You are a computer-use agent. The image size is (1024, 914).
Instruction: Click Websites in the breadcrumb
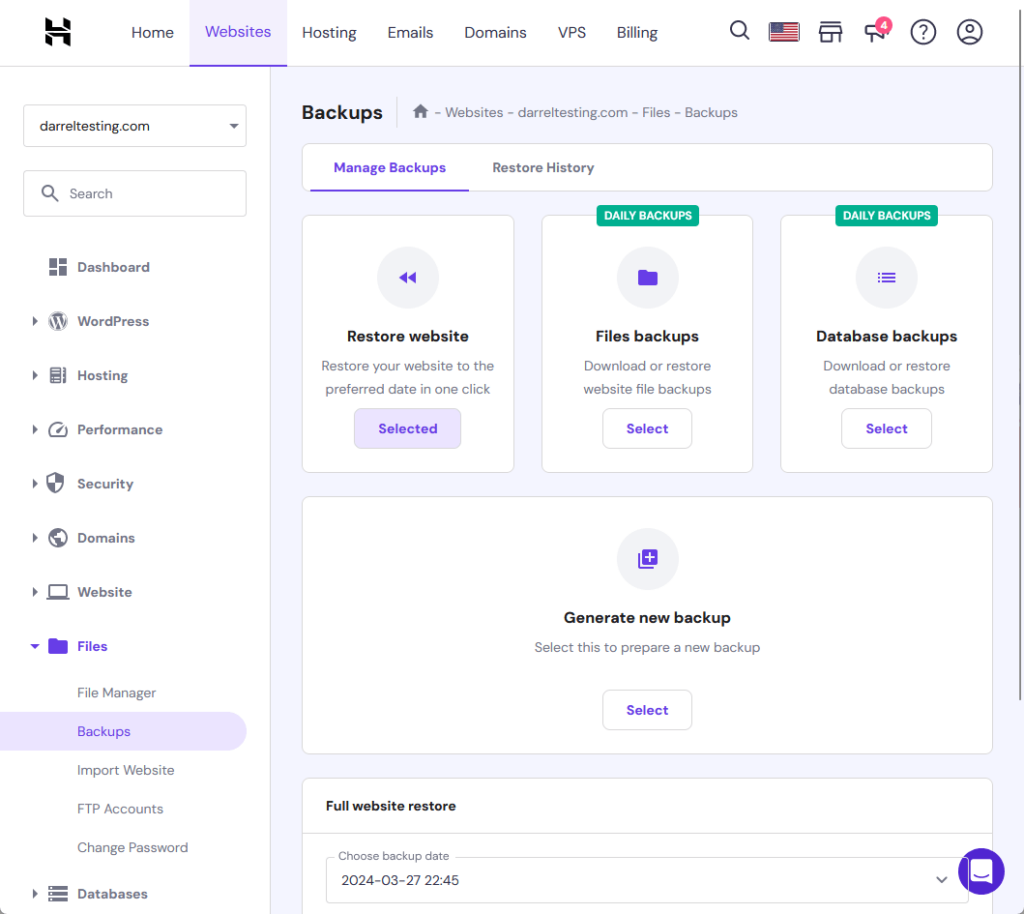pos(473,112)
